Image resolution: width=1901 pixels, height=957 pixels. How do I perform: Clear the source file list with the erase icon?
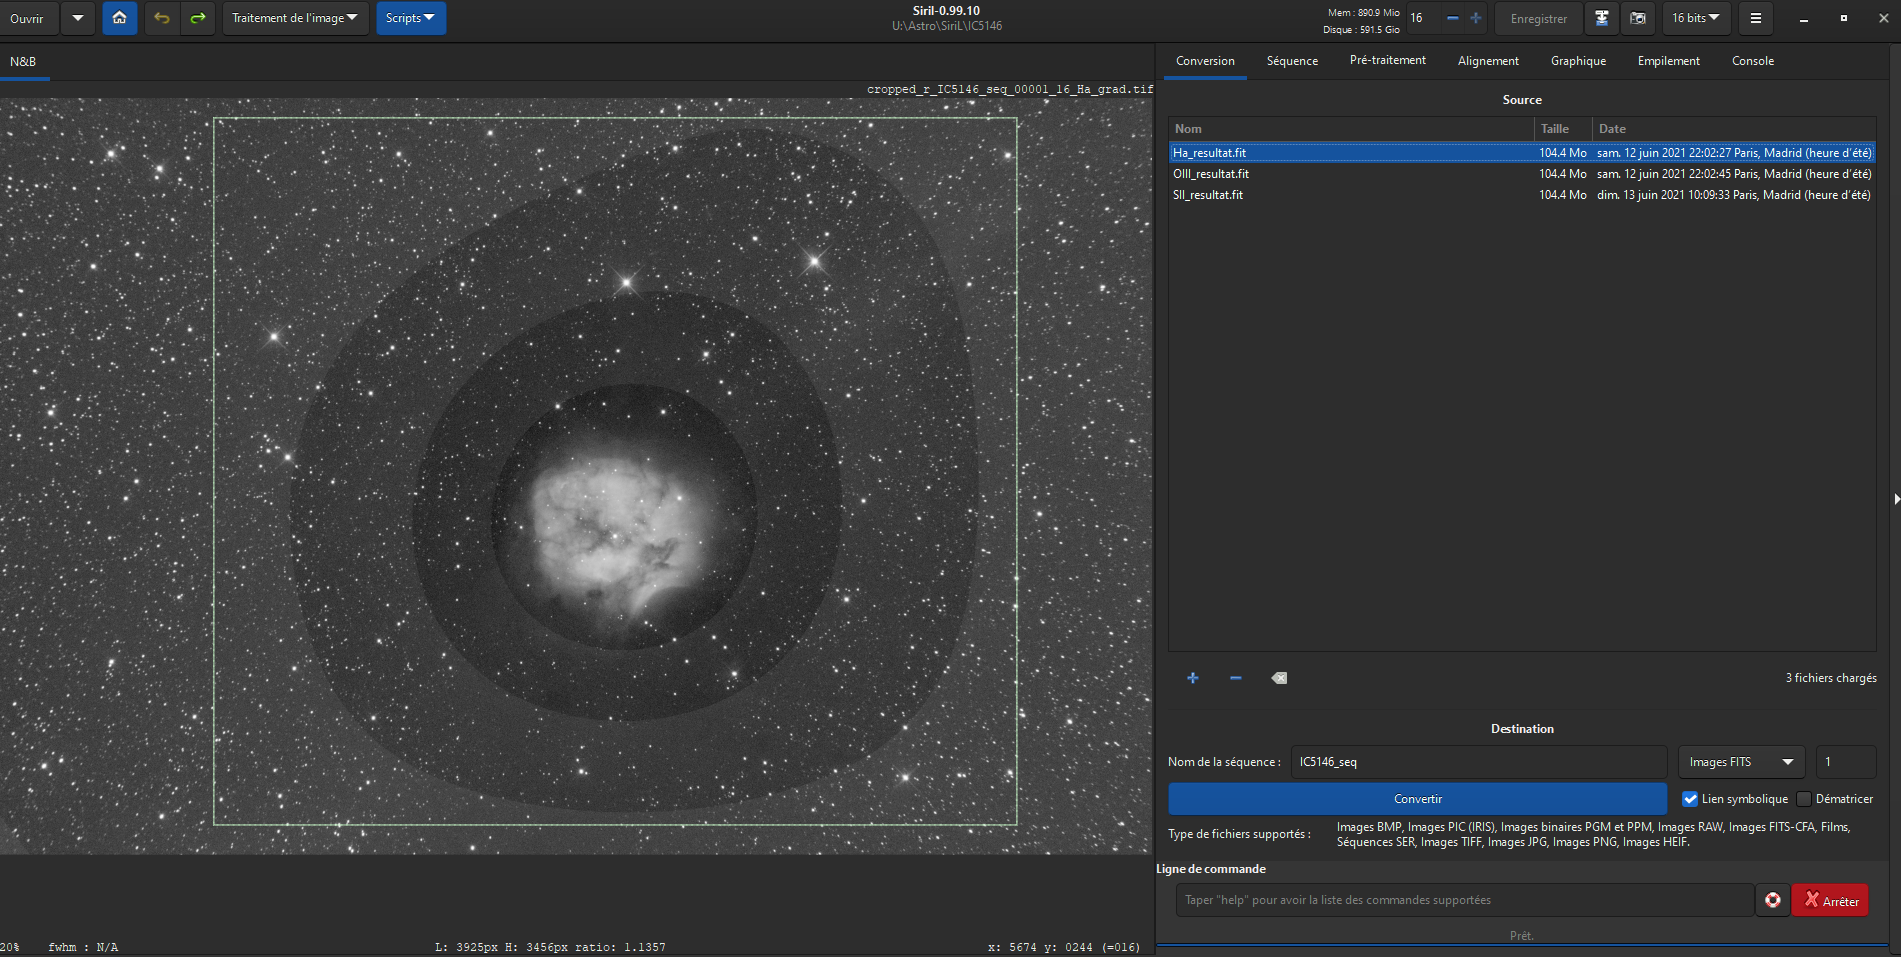[x=1279, y=678]
